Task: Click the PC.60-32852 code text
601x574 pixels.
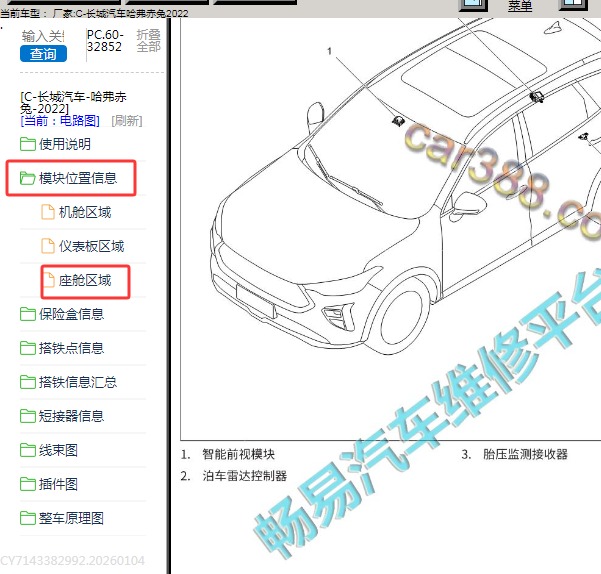Action: click(105, 41)
